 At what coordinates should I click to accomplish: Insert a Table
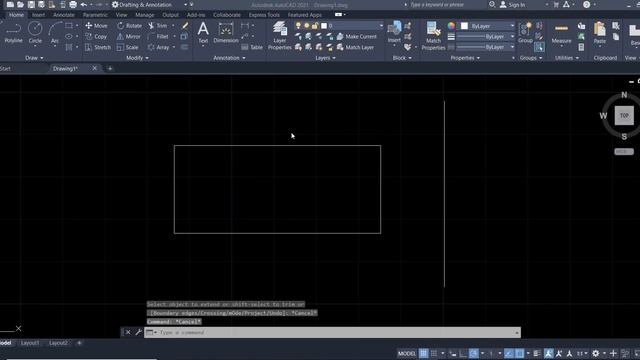coord(252,47)
